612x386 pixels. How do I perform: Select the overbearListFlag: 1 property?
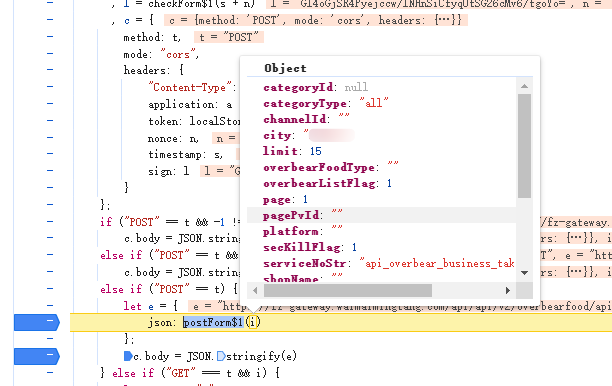(327, 183)
